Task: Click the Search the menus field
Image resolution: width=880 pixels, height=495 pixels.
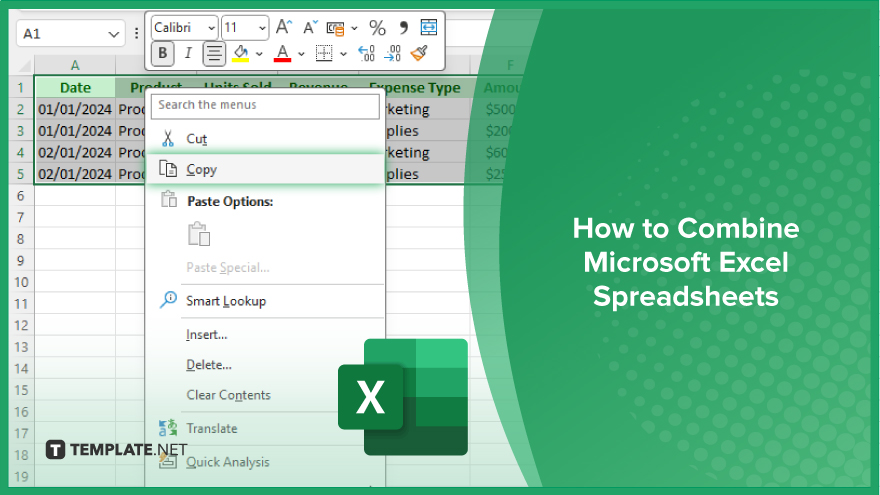Action: coord(265,106)
